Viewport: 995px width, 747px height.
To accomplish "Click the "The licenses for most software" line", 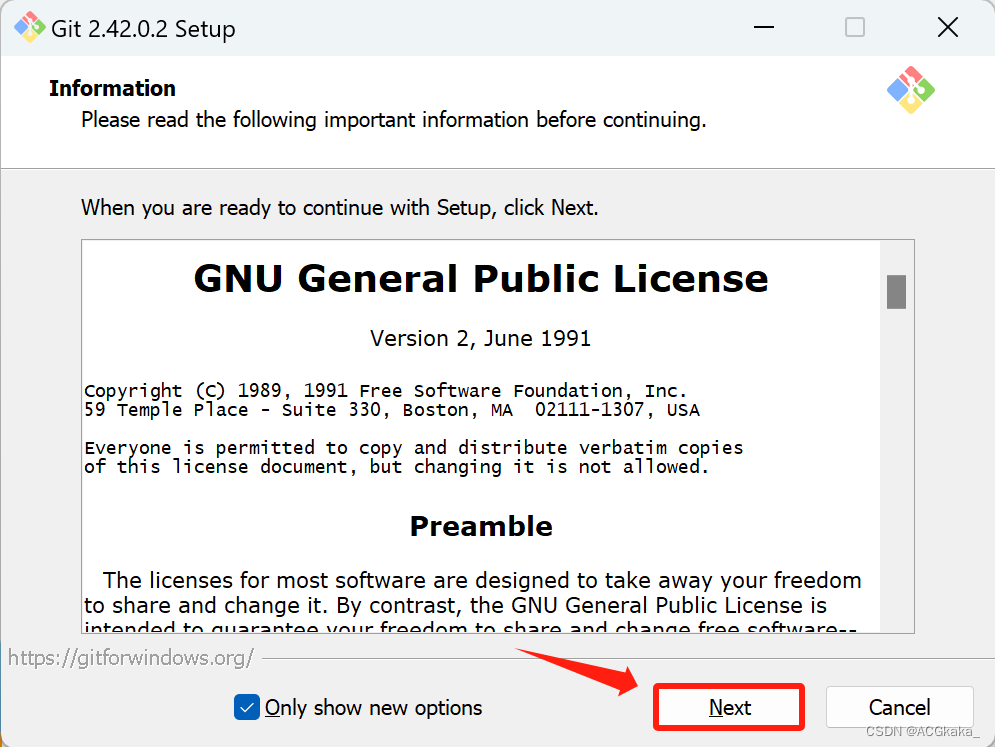I will tap(482, 580).
